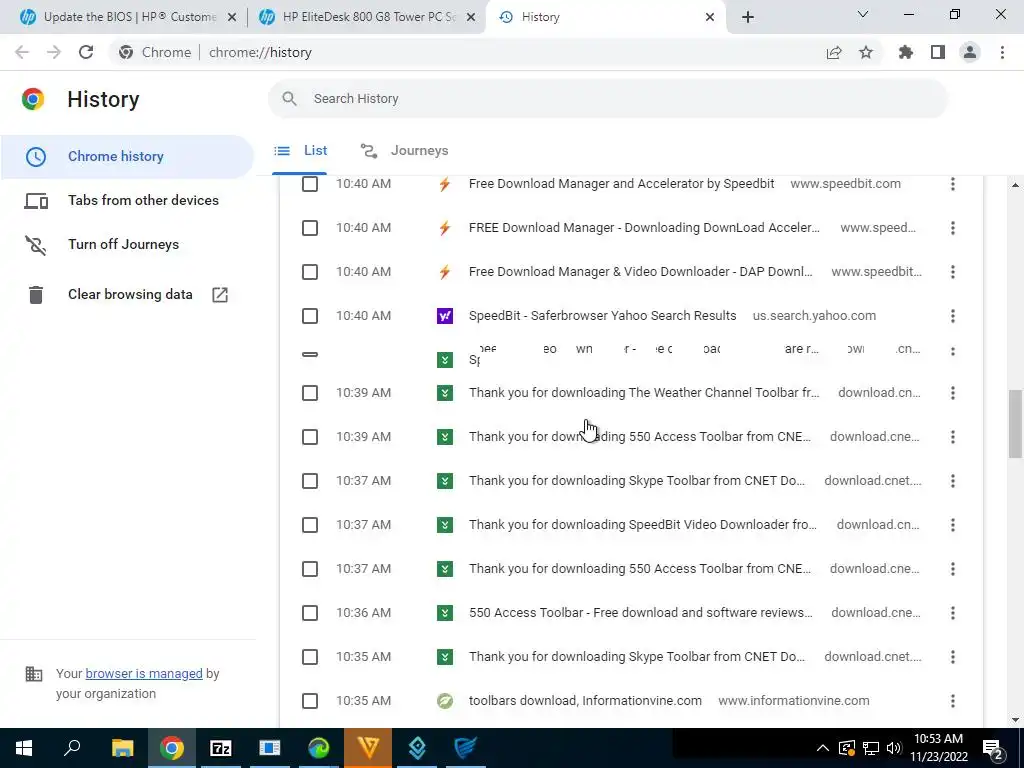Click CNET favicon on 10:35 AM Skype Toolbar row
Viewport: 1024px width, 768px height.
pos(445,657)
